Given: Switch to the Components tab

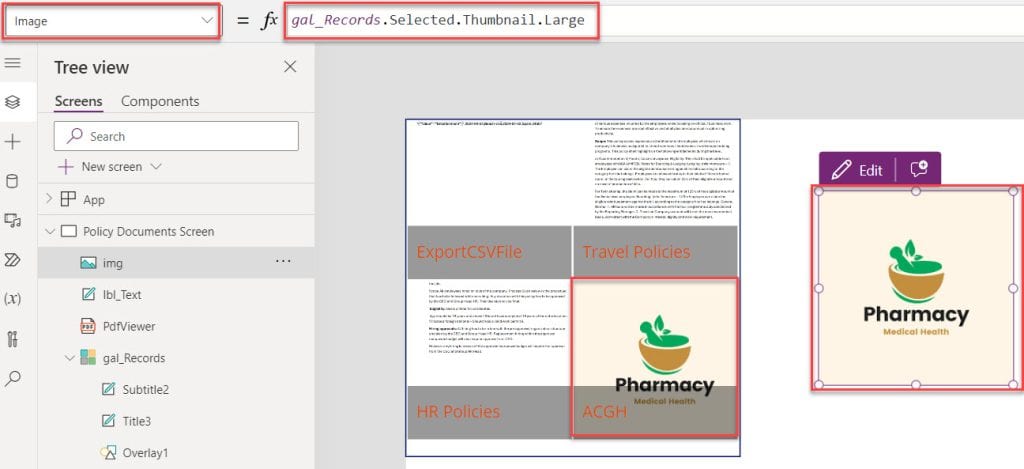Looking at the screenshot, I should pos(160,101).
